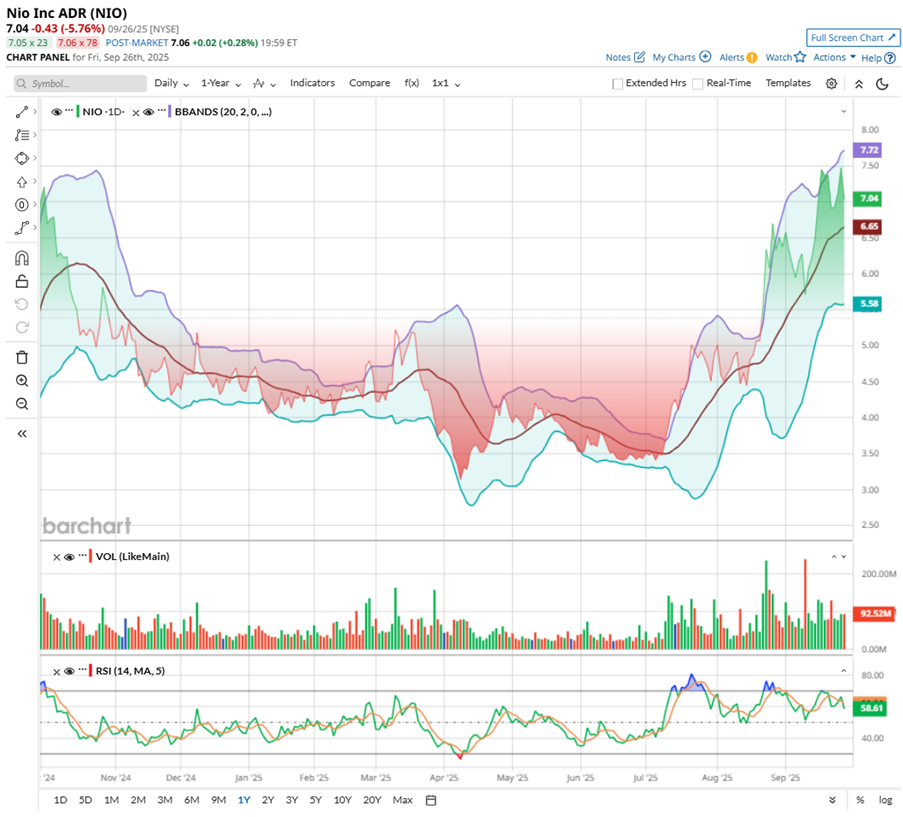903x817 pixels.
Task: Collapse the drawing tools sidebar
Action: pos(22,434)
